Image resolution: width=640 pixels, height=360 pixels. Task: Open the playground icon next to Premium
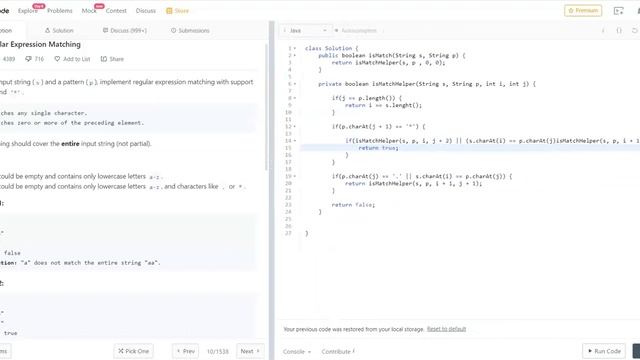(x=618, y=11)
